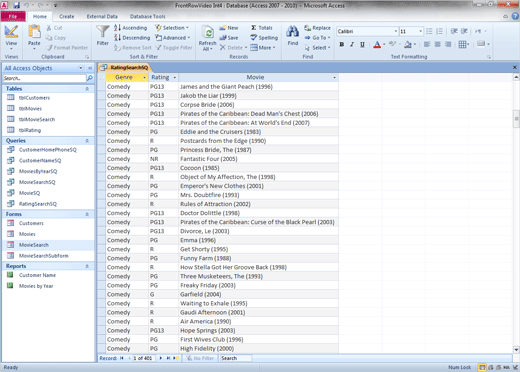Open the background fill color dropdown
This screenshot has width=520, height=372.
point(415,44)
